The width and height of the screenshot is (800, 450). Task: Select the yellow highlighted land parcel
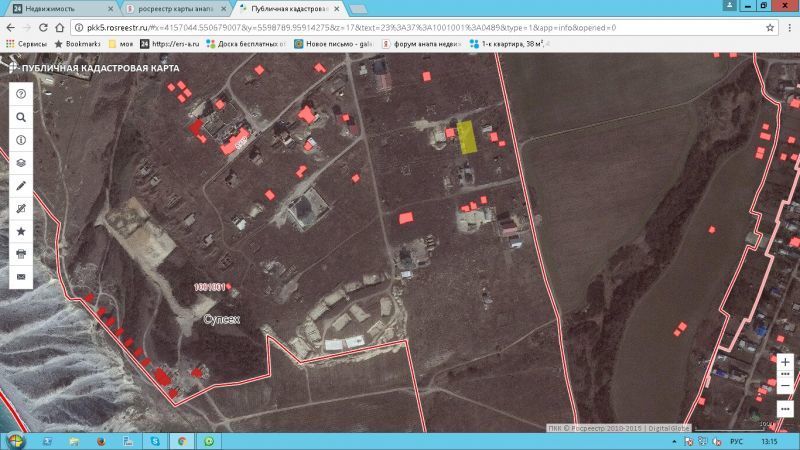click(467, 137)
